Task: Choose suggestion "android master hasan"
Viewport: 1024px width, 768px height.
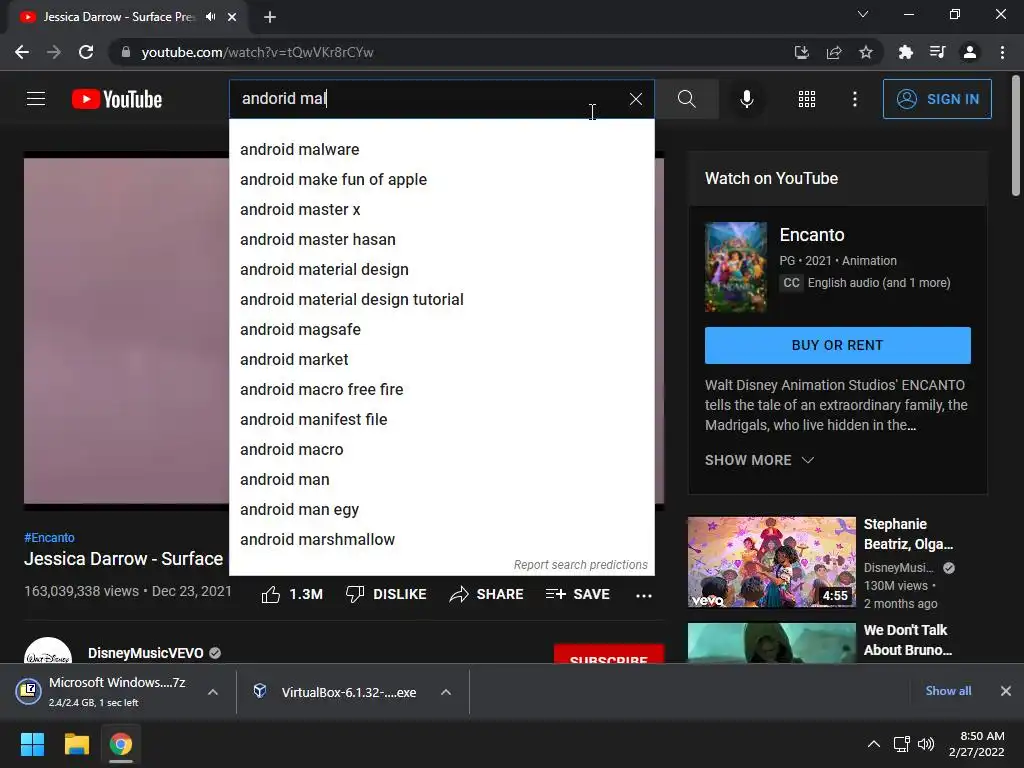Action: tap(441, 240)
